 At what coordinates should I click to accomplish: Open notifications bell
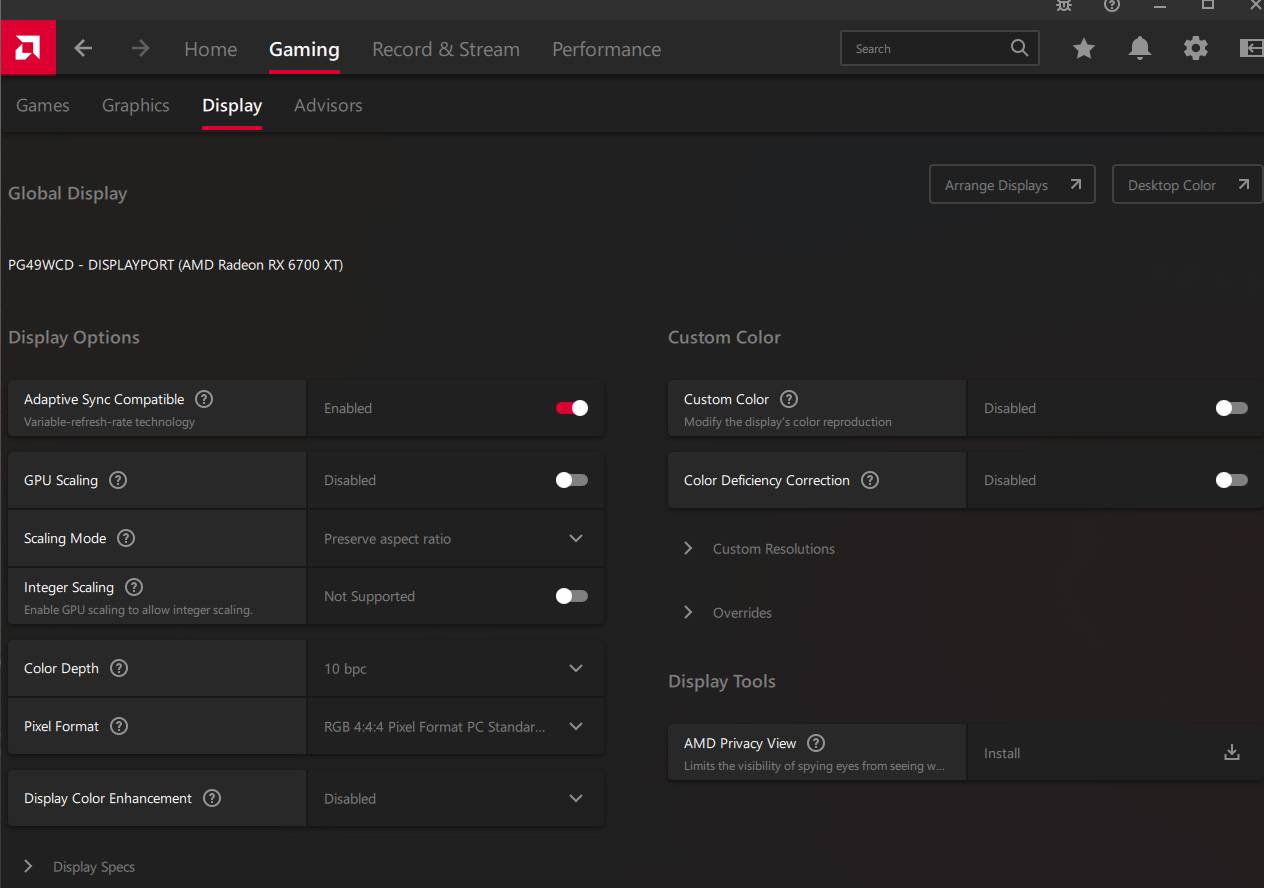pyautogui.click(x=1140, y=48)
